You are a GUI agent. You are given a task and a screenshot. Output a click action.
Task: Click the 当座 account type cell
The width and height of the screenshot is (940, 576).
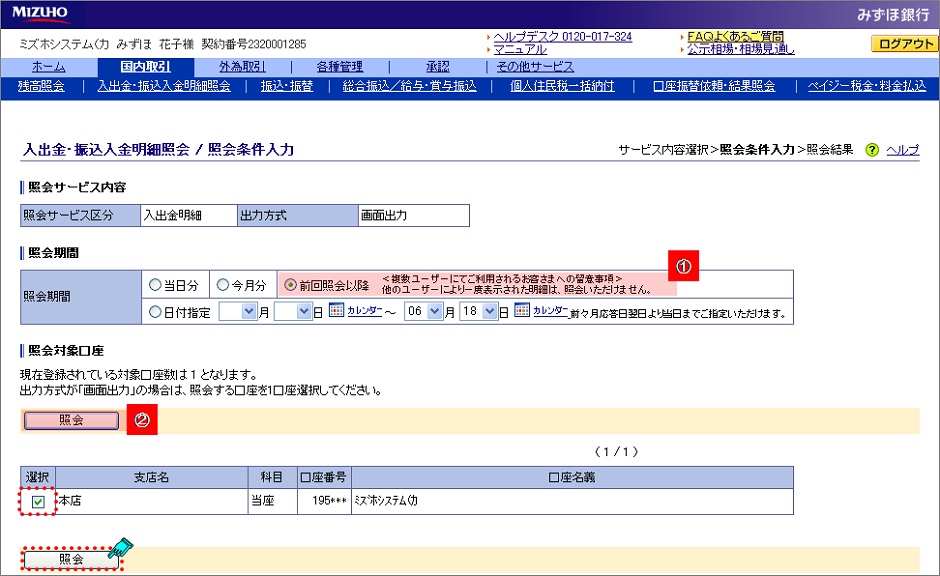272,502
